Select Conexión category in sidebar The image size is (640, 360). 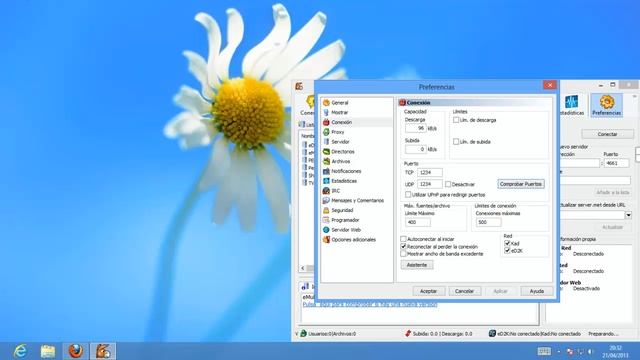(x=341, y=122)
